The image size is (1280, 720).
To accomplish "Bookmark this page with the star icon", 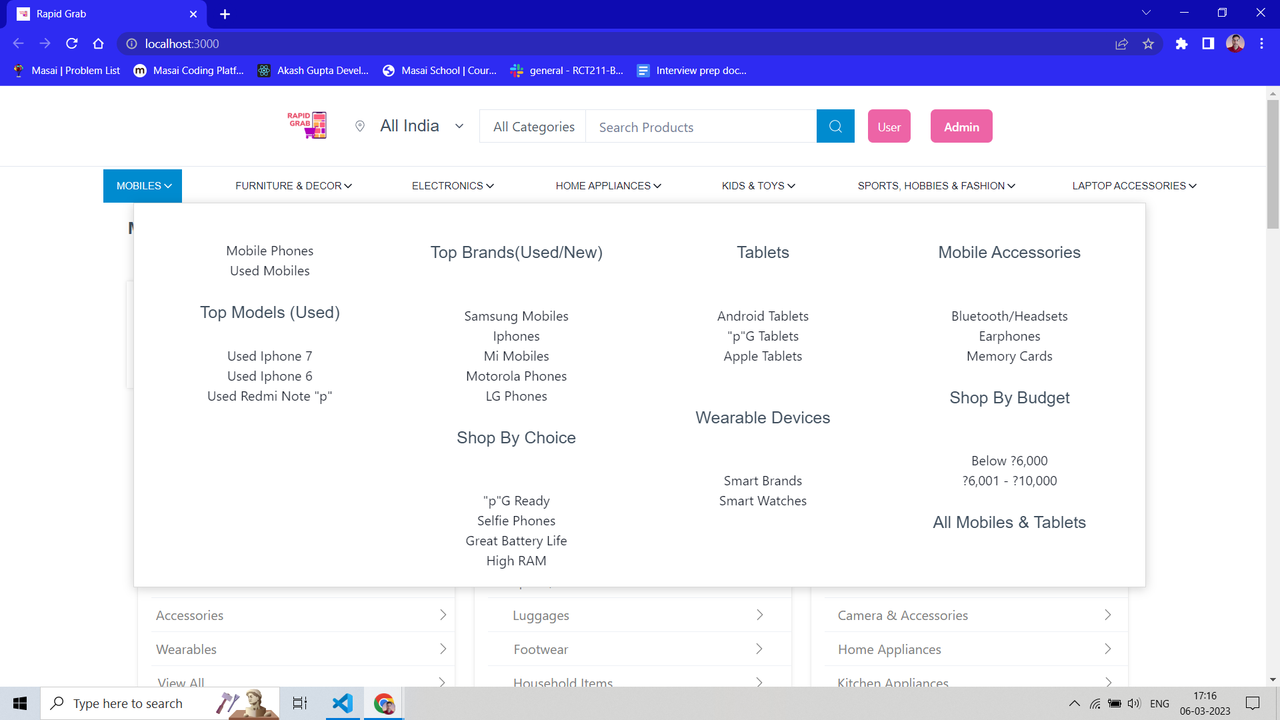I will 1148,44.
